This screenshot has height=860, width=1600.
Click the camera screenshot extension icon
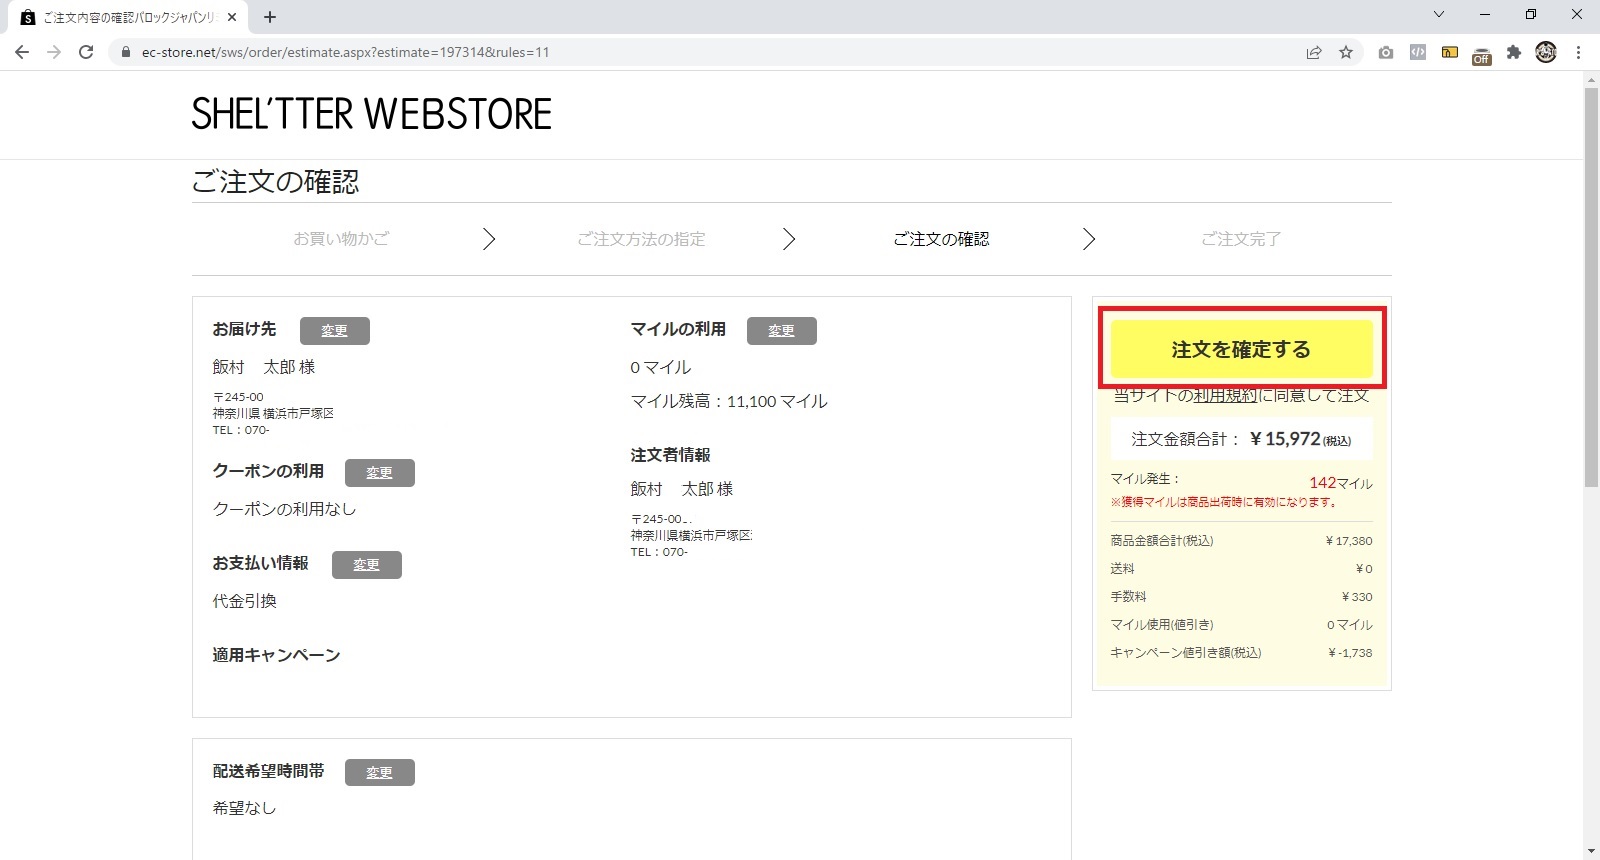1385,52
